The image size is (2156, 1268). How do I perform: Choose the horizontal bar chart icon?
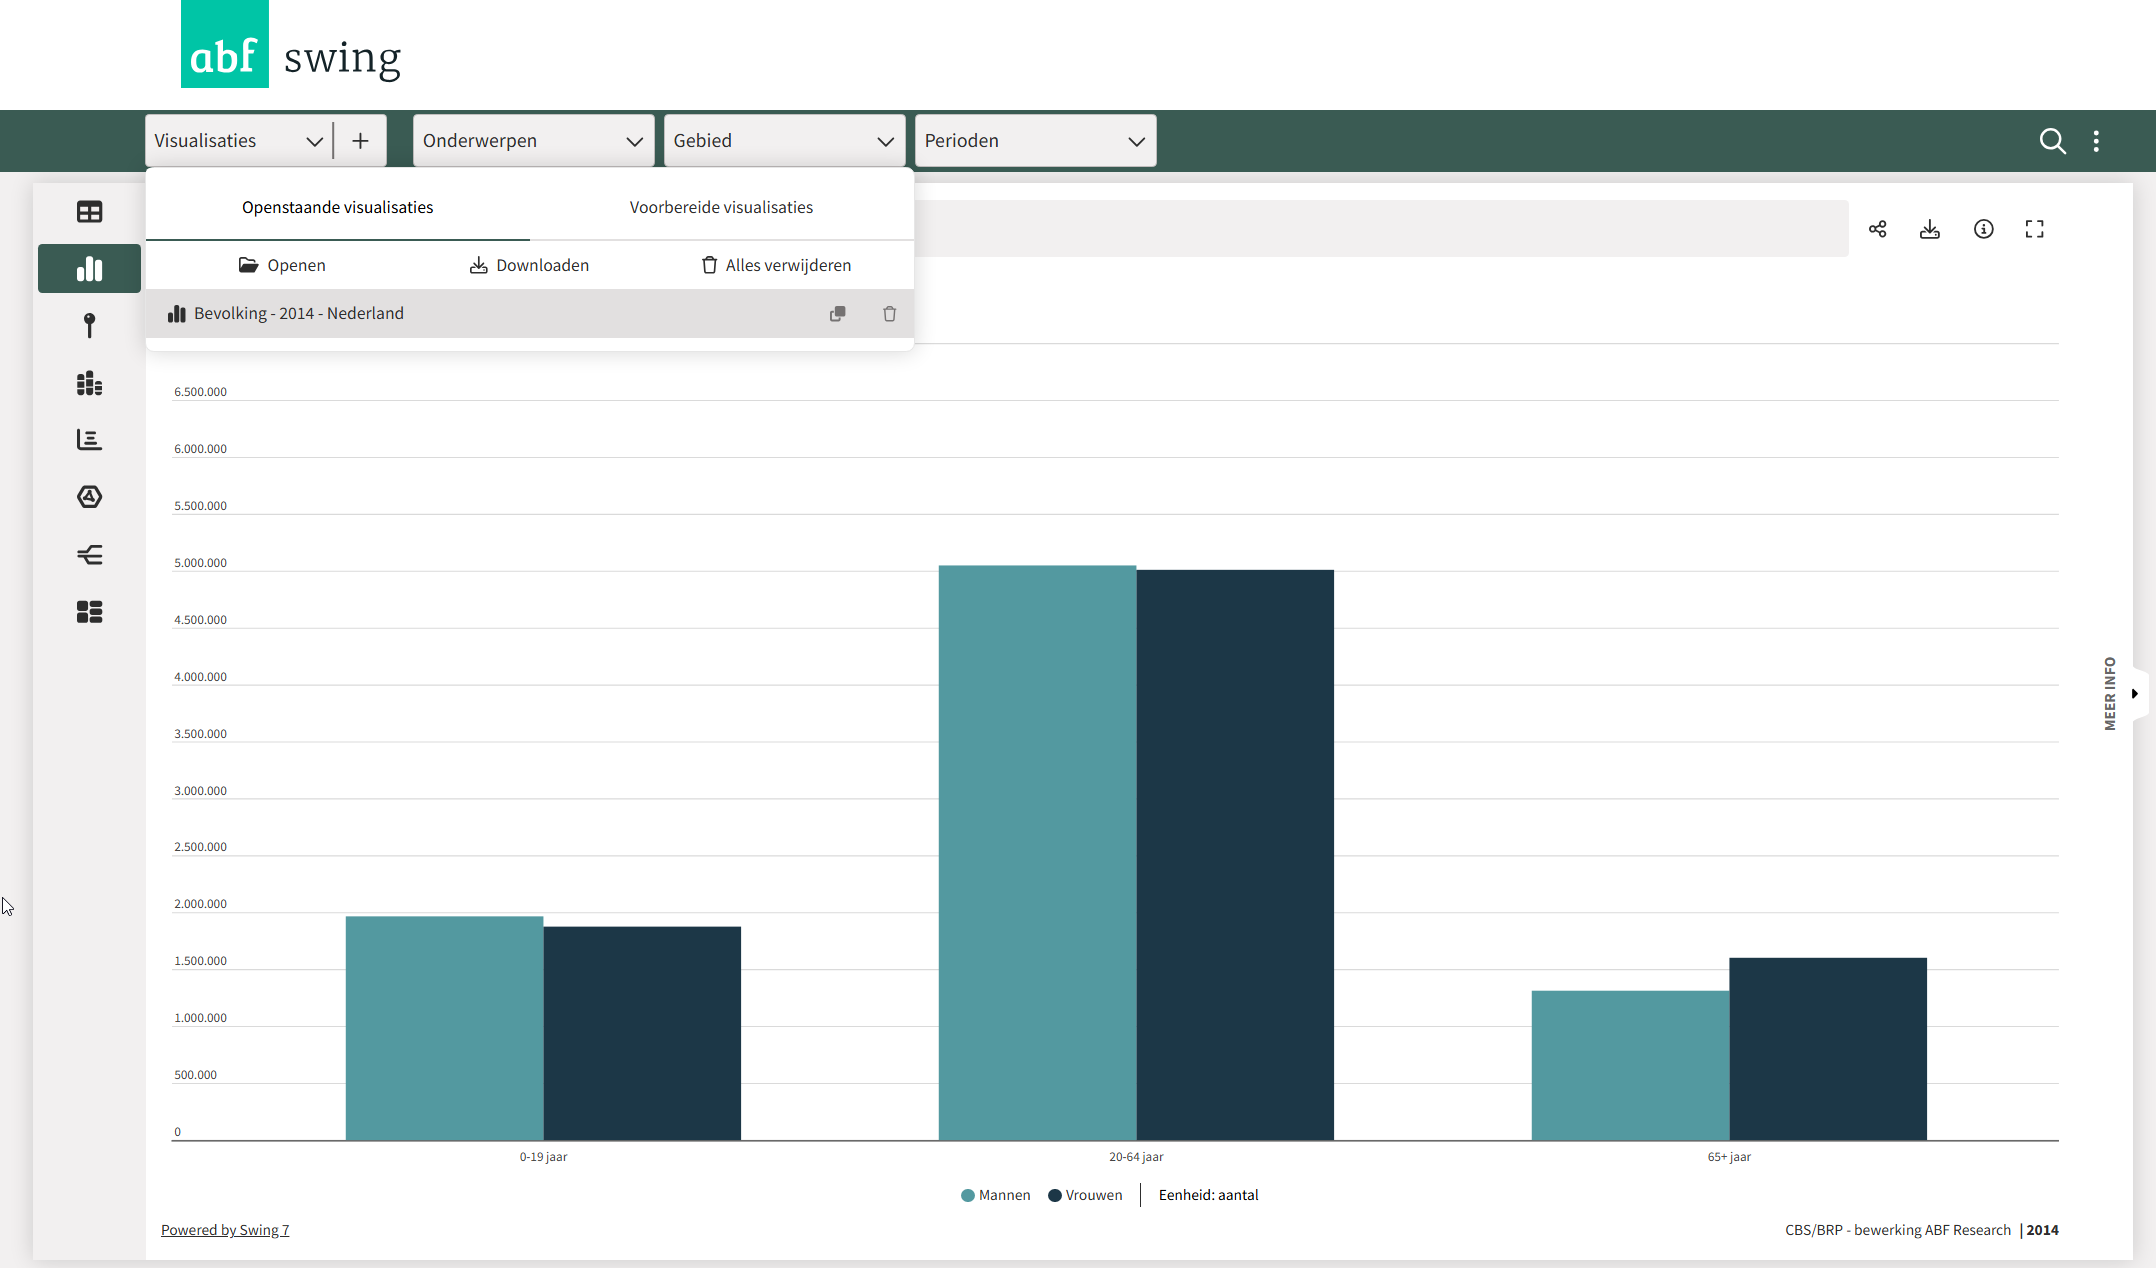point(89,440)
